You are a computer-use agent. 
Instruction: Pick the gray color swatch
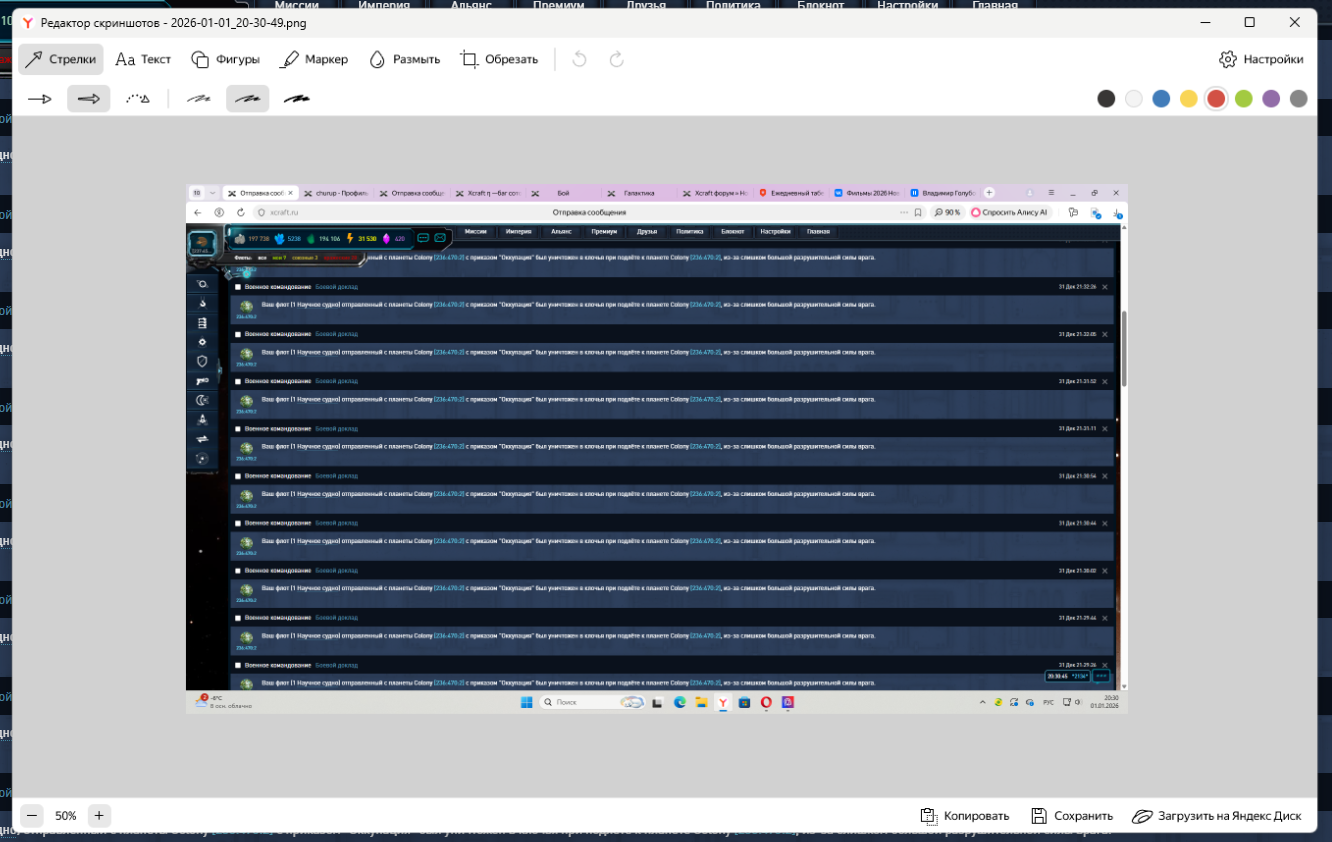pyautogui.click(x=1299, y=98)
